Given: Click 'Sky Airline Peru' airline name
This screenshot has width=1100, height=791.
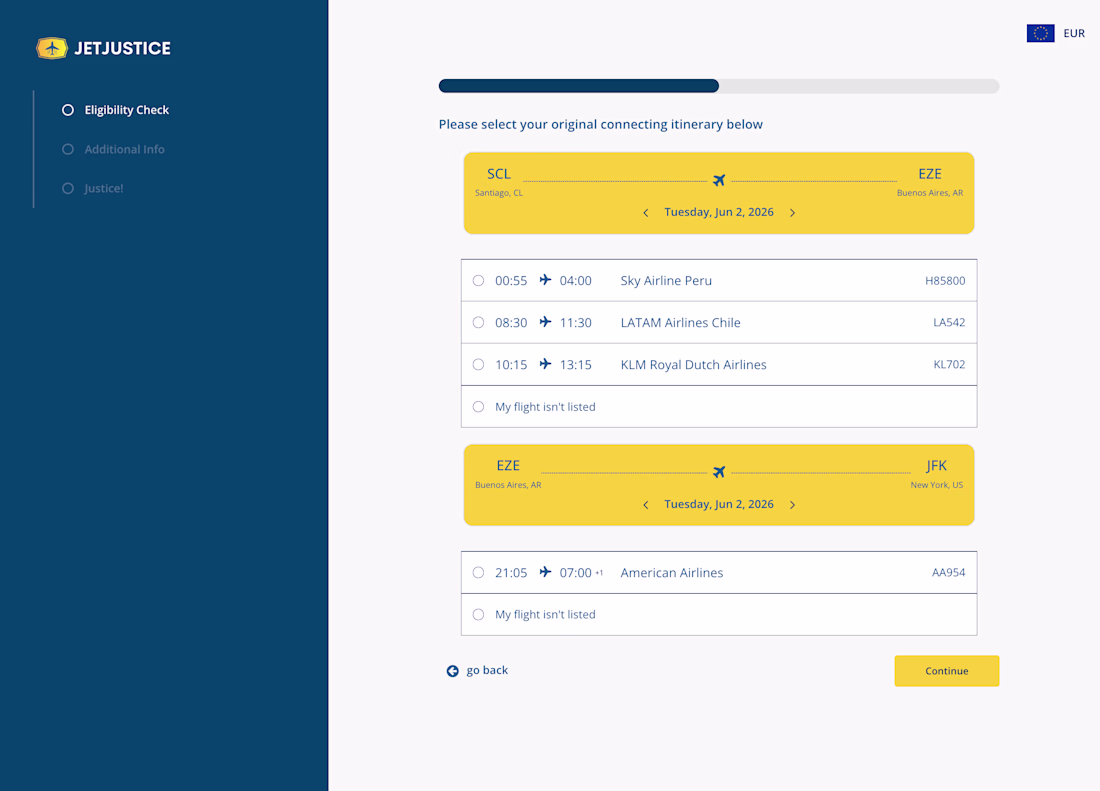Looking at the screenshot, I should pos(666,280).
